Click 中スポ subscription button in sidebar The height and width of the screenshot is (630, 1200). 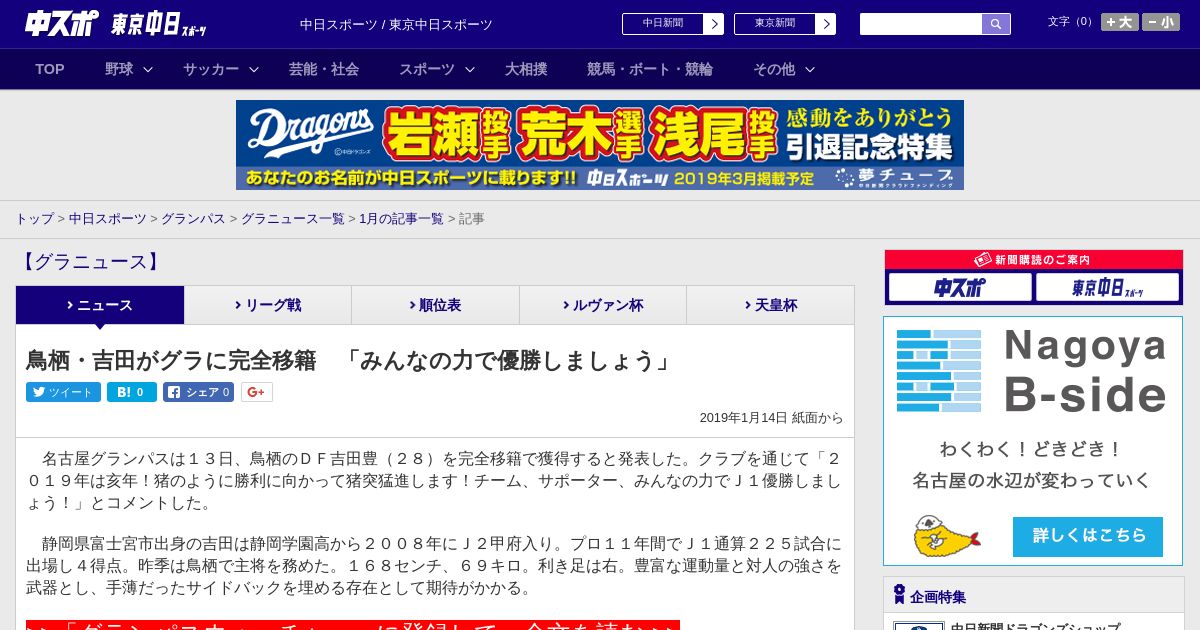coord(960,288)
